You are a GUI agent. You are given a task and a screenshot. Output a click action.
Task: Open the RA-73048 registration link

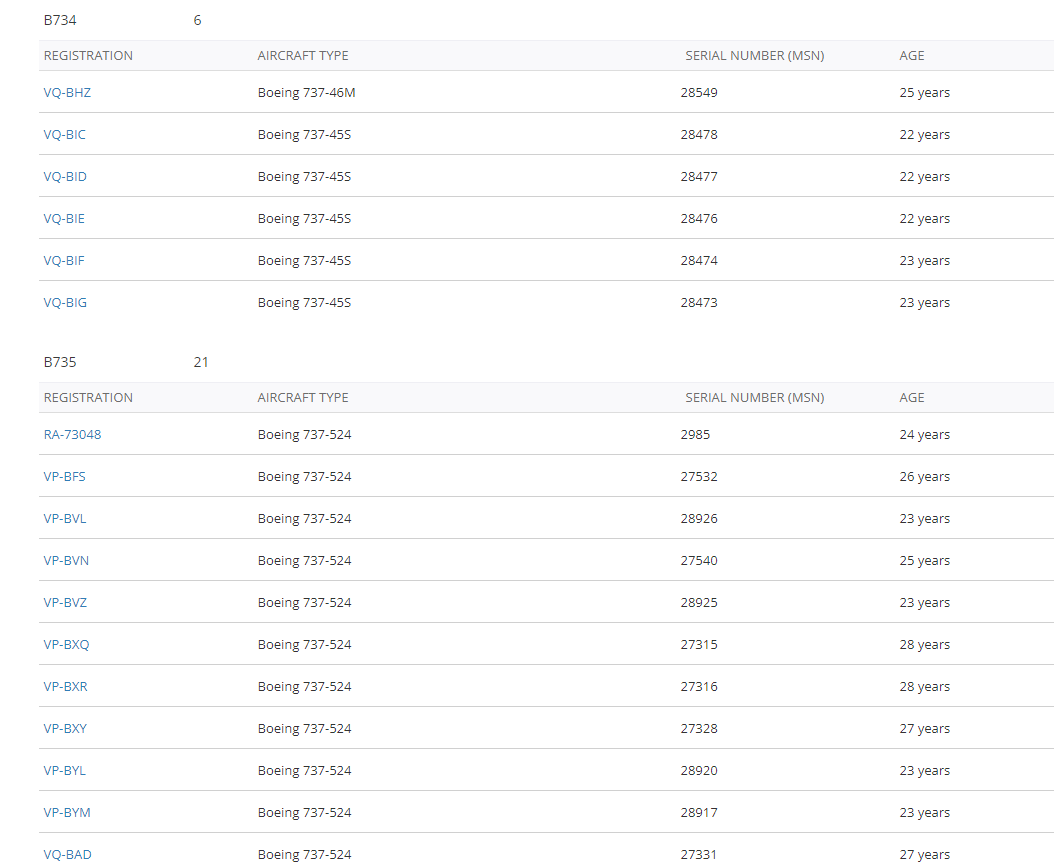pos(73,434)
